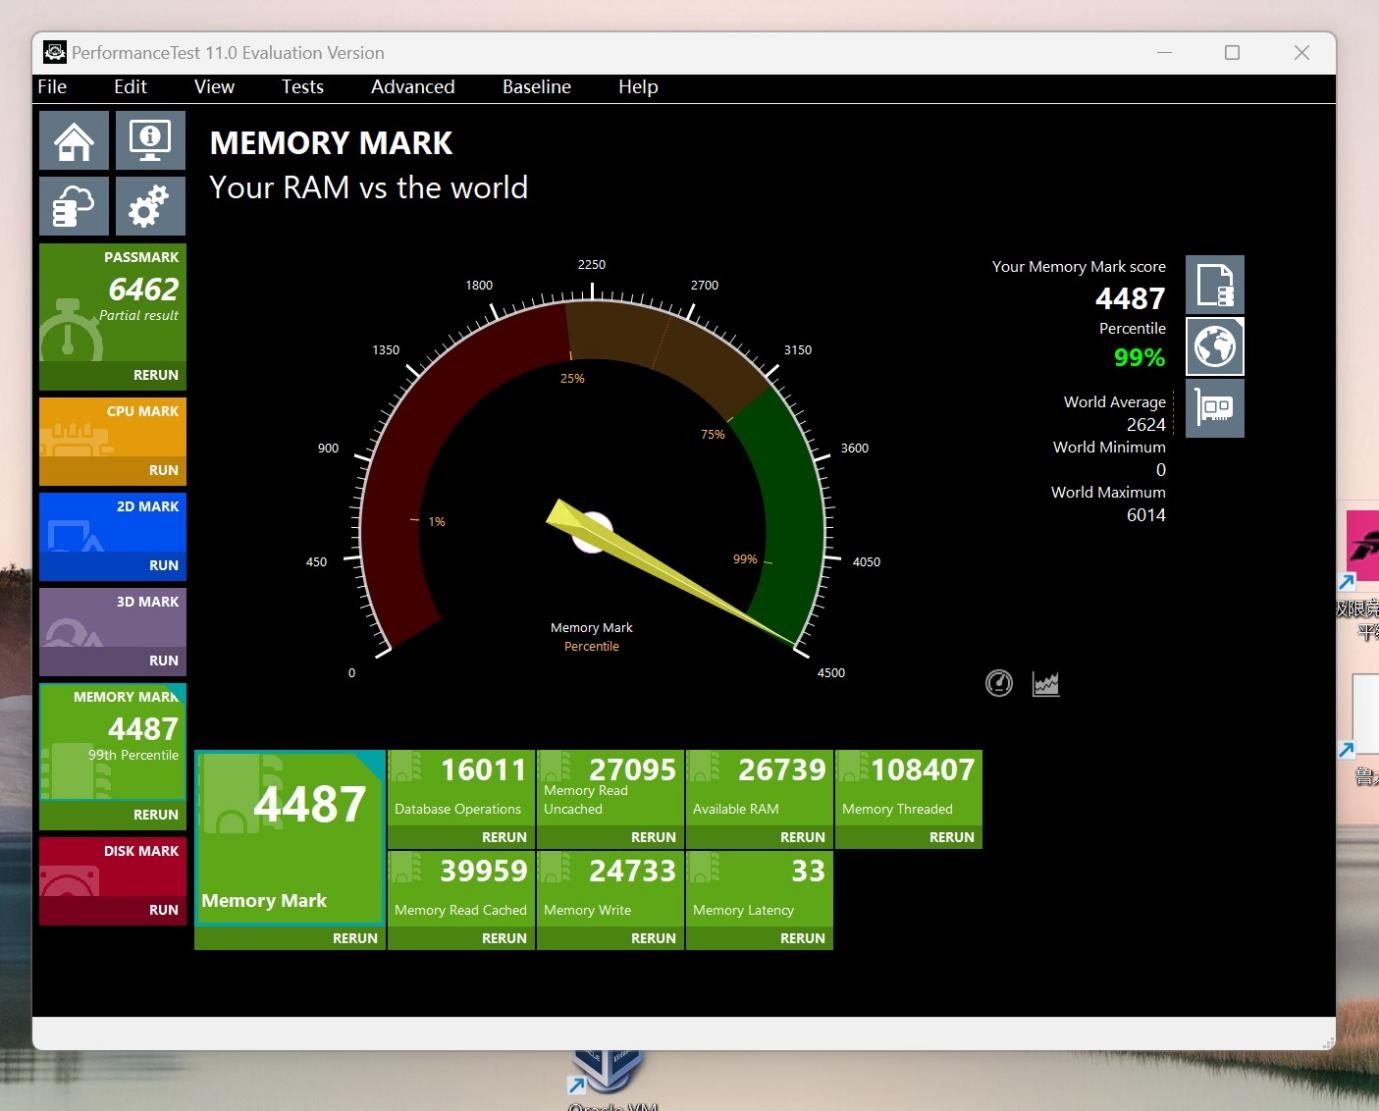Open the System Information monitor icon
The height and width of the screenshot is (1111, 1379).
150,140
